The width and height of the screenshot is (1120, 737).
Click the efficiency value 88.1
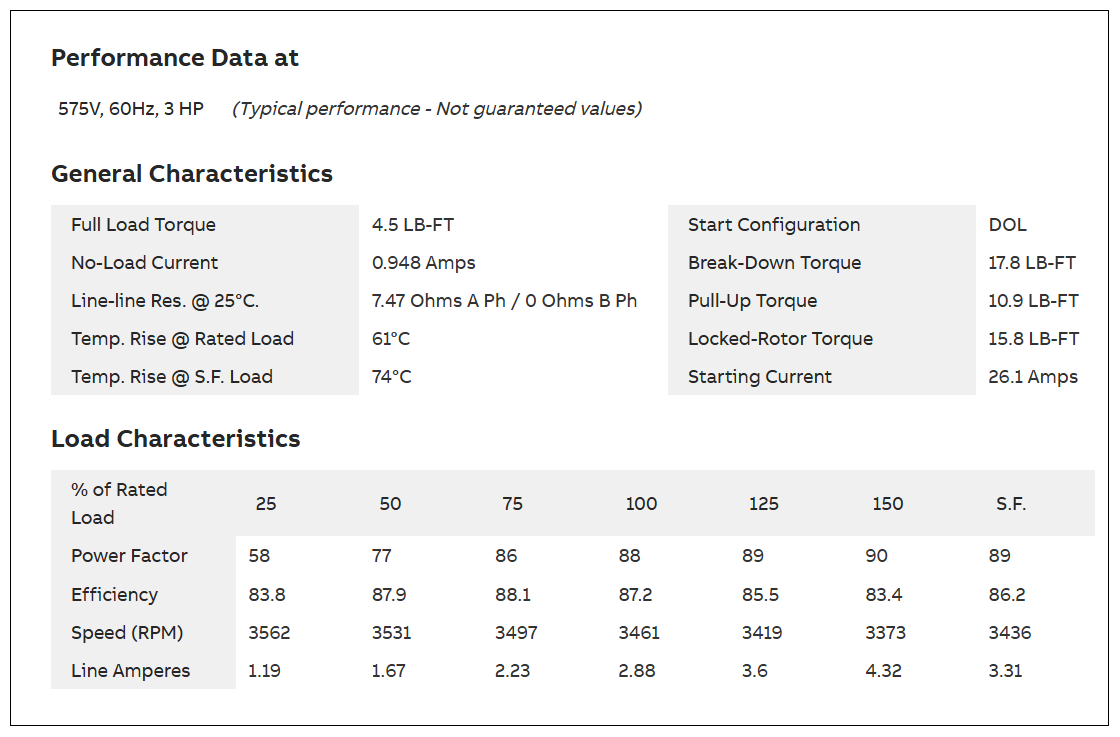click(513, 594)
